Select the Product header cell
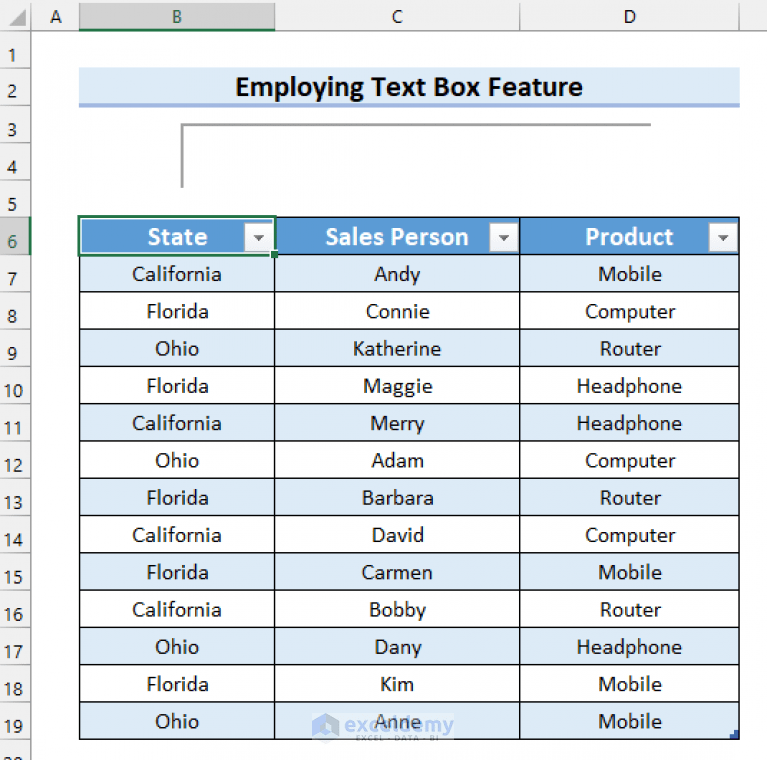The image size is (767, 760). pos(630,237)
